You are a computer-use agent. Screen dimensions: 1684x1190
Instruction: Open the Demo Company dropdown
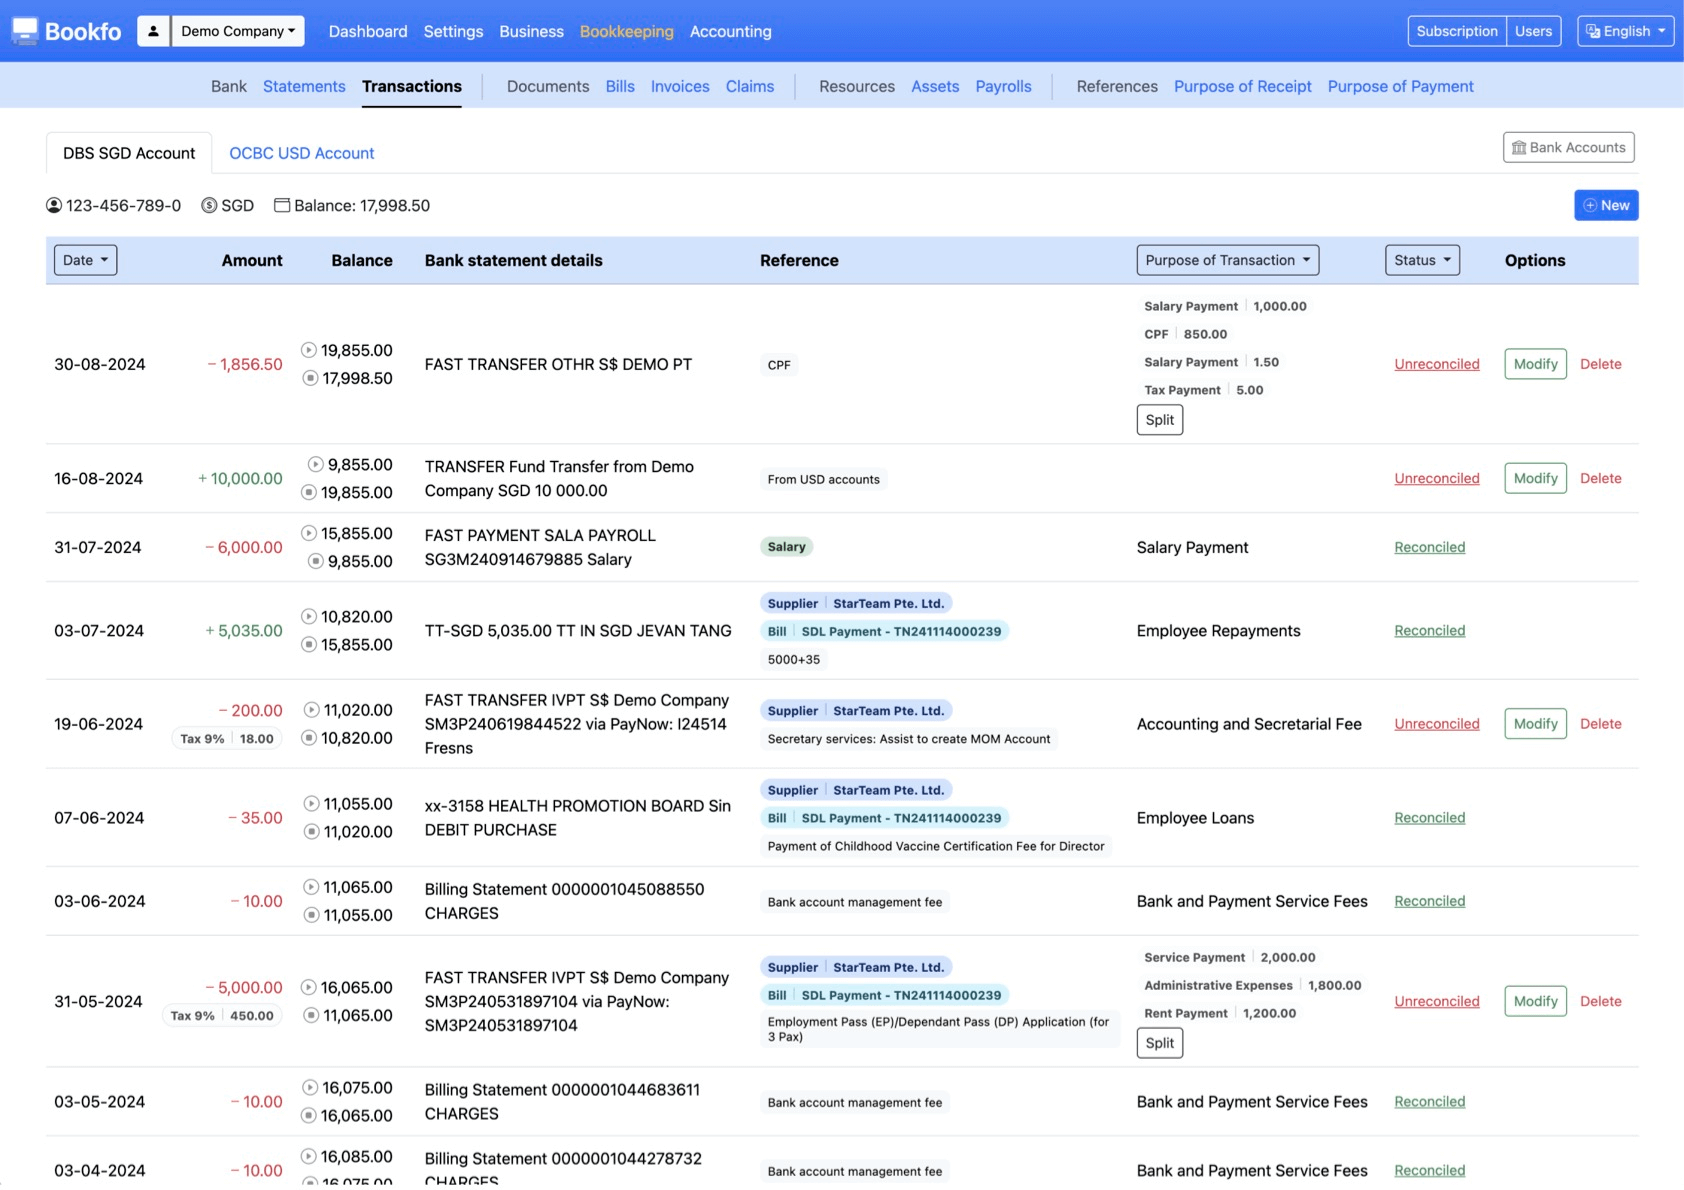click(x=238, y=31)
